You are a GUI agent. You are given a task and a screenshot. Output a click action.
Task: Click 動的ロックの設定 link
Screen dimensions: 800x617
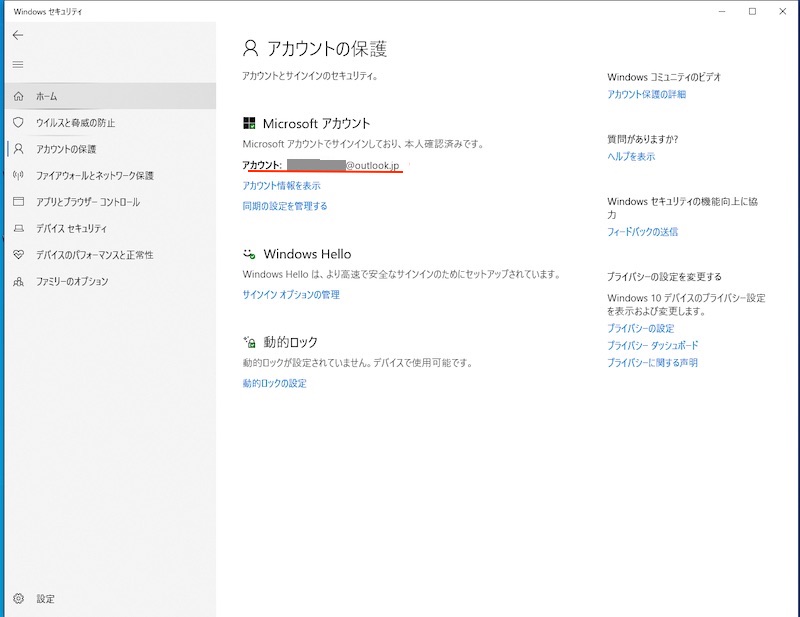(274, 383)
